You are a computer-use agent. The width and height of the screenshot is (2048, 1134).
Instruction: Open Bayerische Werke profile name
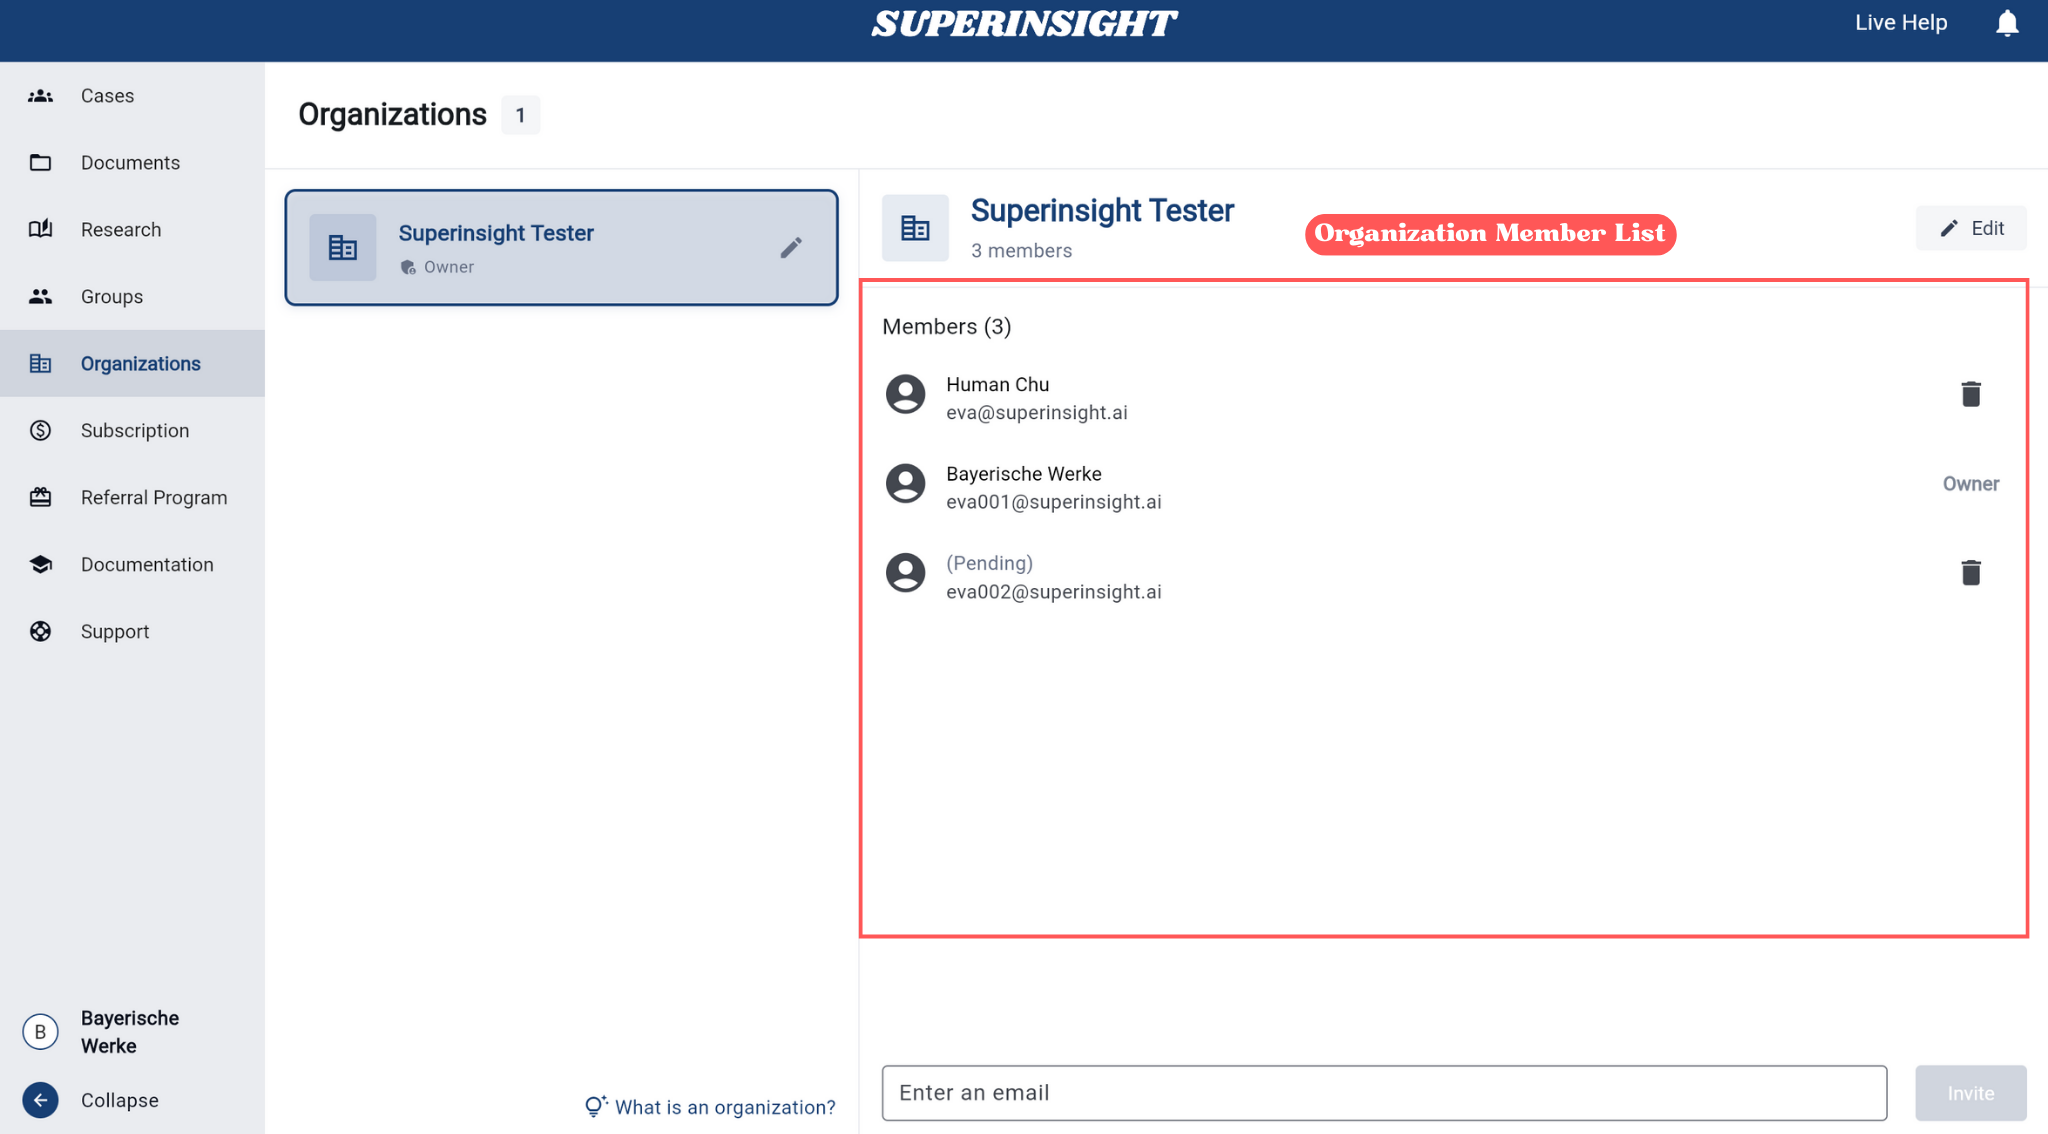130,1032
